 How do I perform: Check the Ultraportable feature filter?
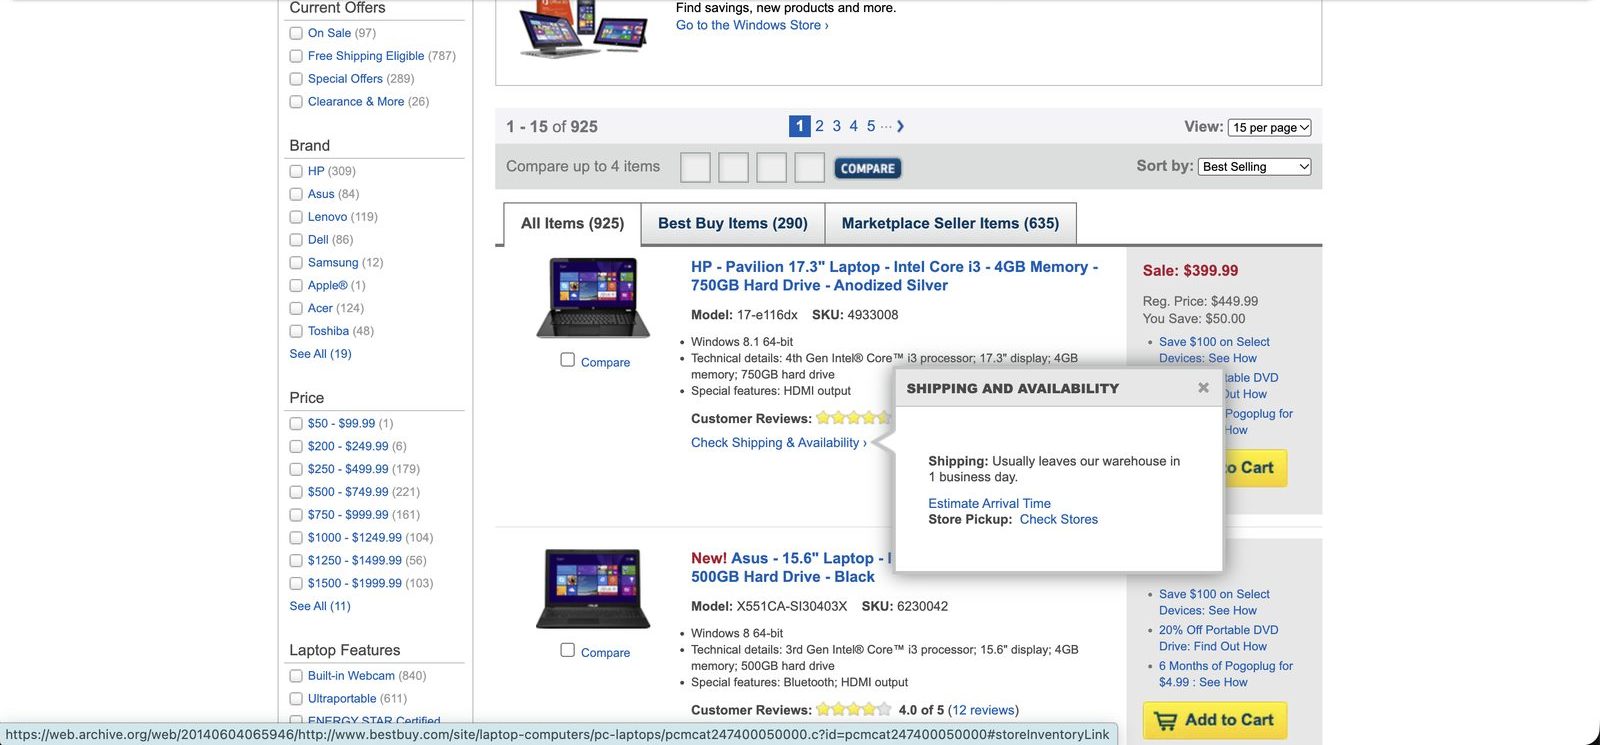(296, 699)
